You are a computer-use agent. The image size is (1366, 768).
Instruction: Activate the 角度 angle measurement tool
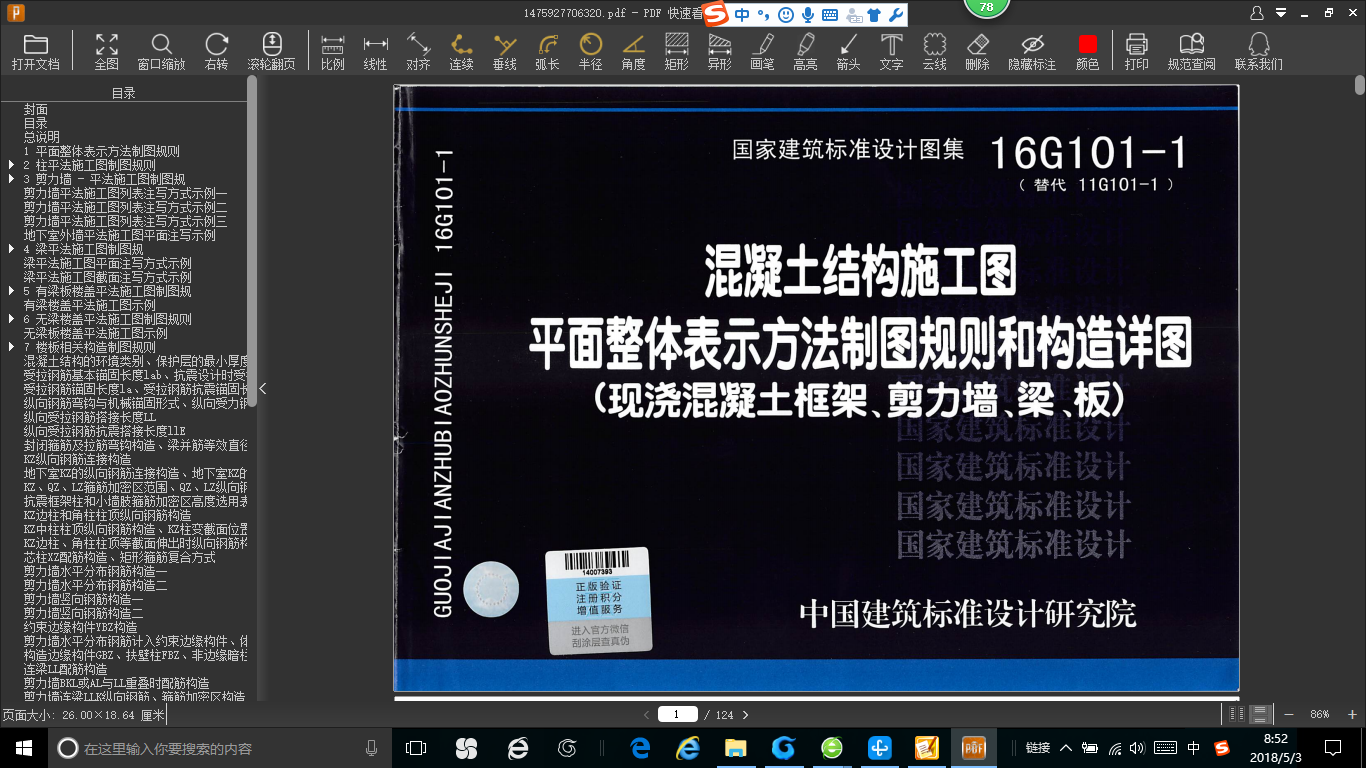[x=633, y=50]
